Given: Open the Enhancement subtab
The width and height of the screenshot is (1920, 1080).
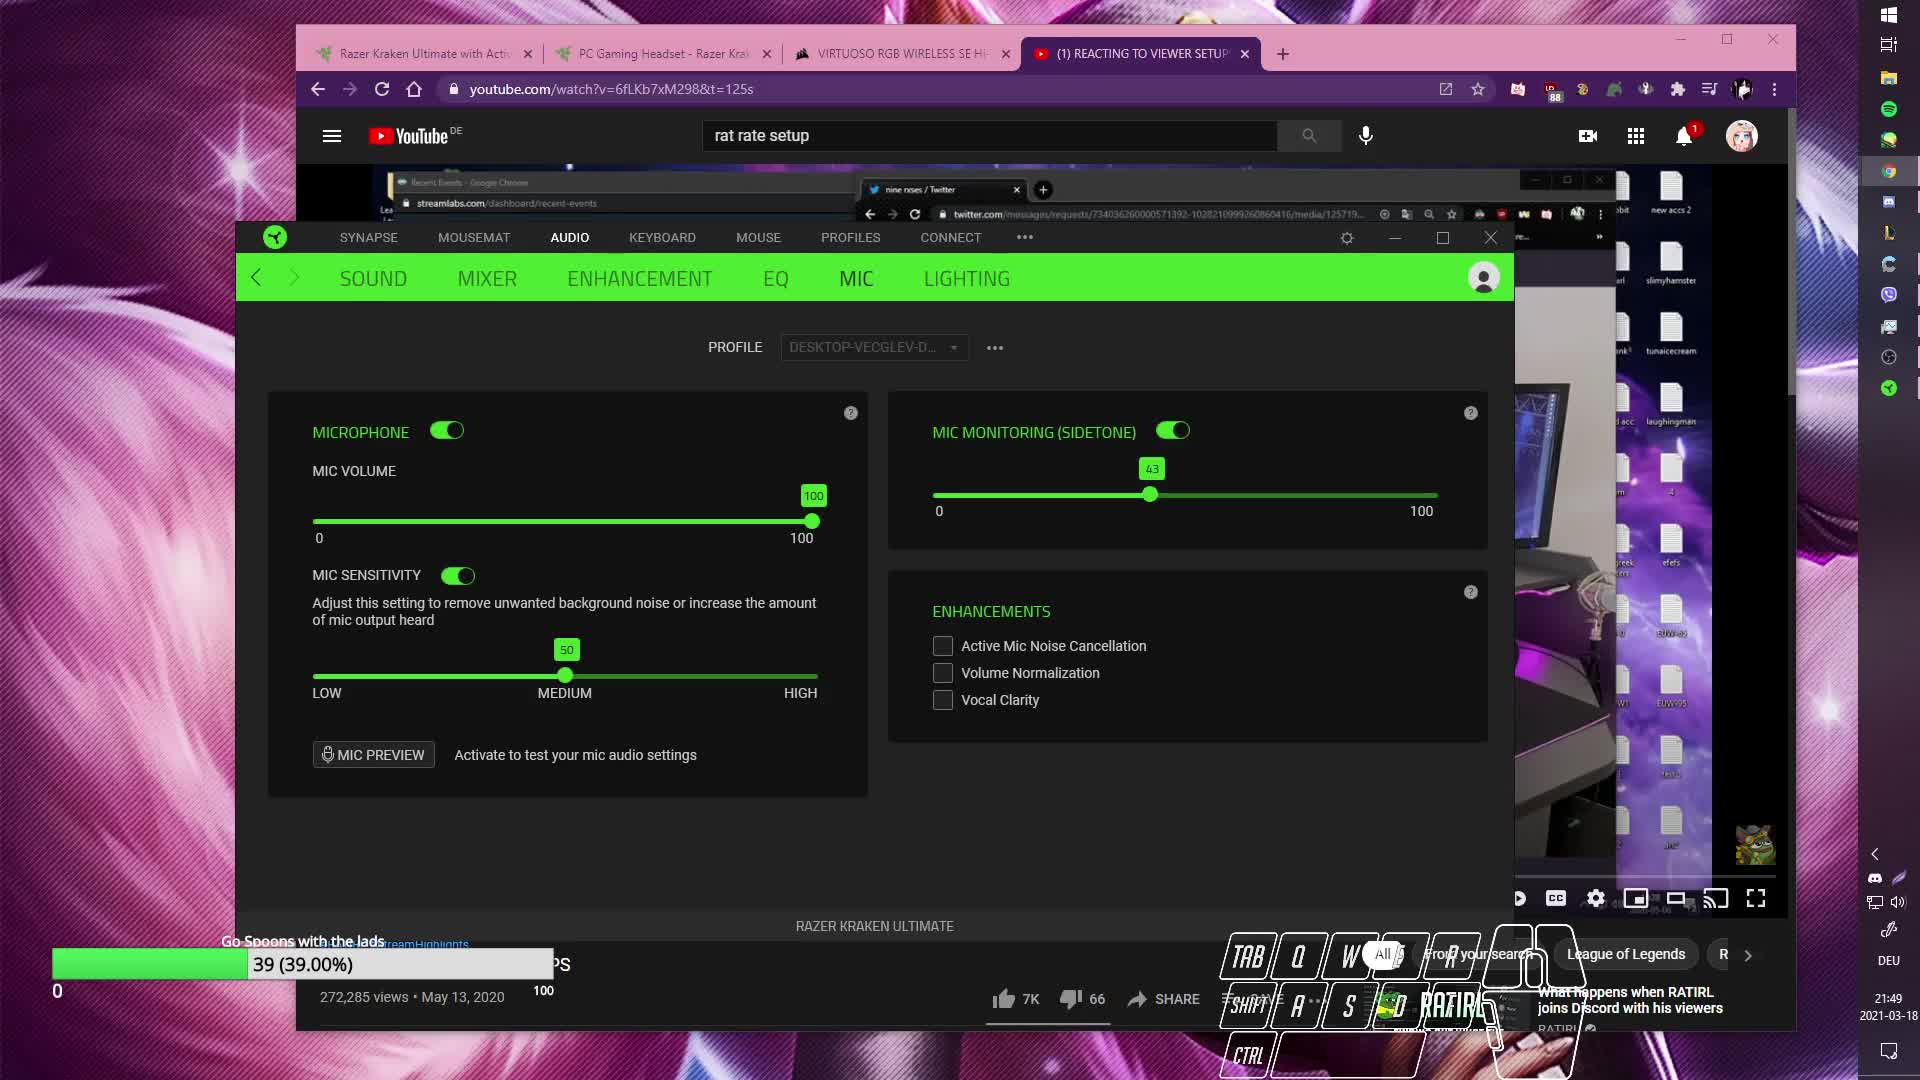Looking at the screenshot, I should (640, 279).
